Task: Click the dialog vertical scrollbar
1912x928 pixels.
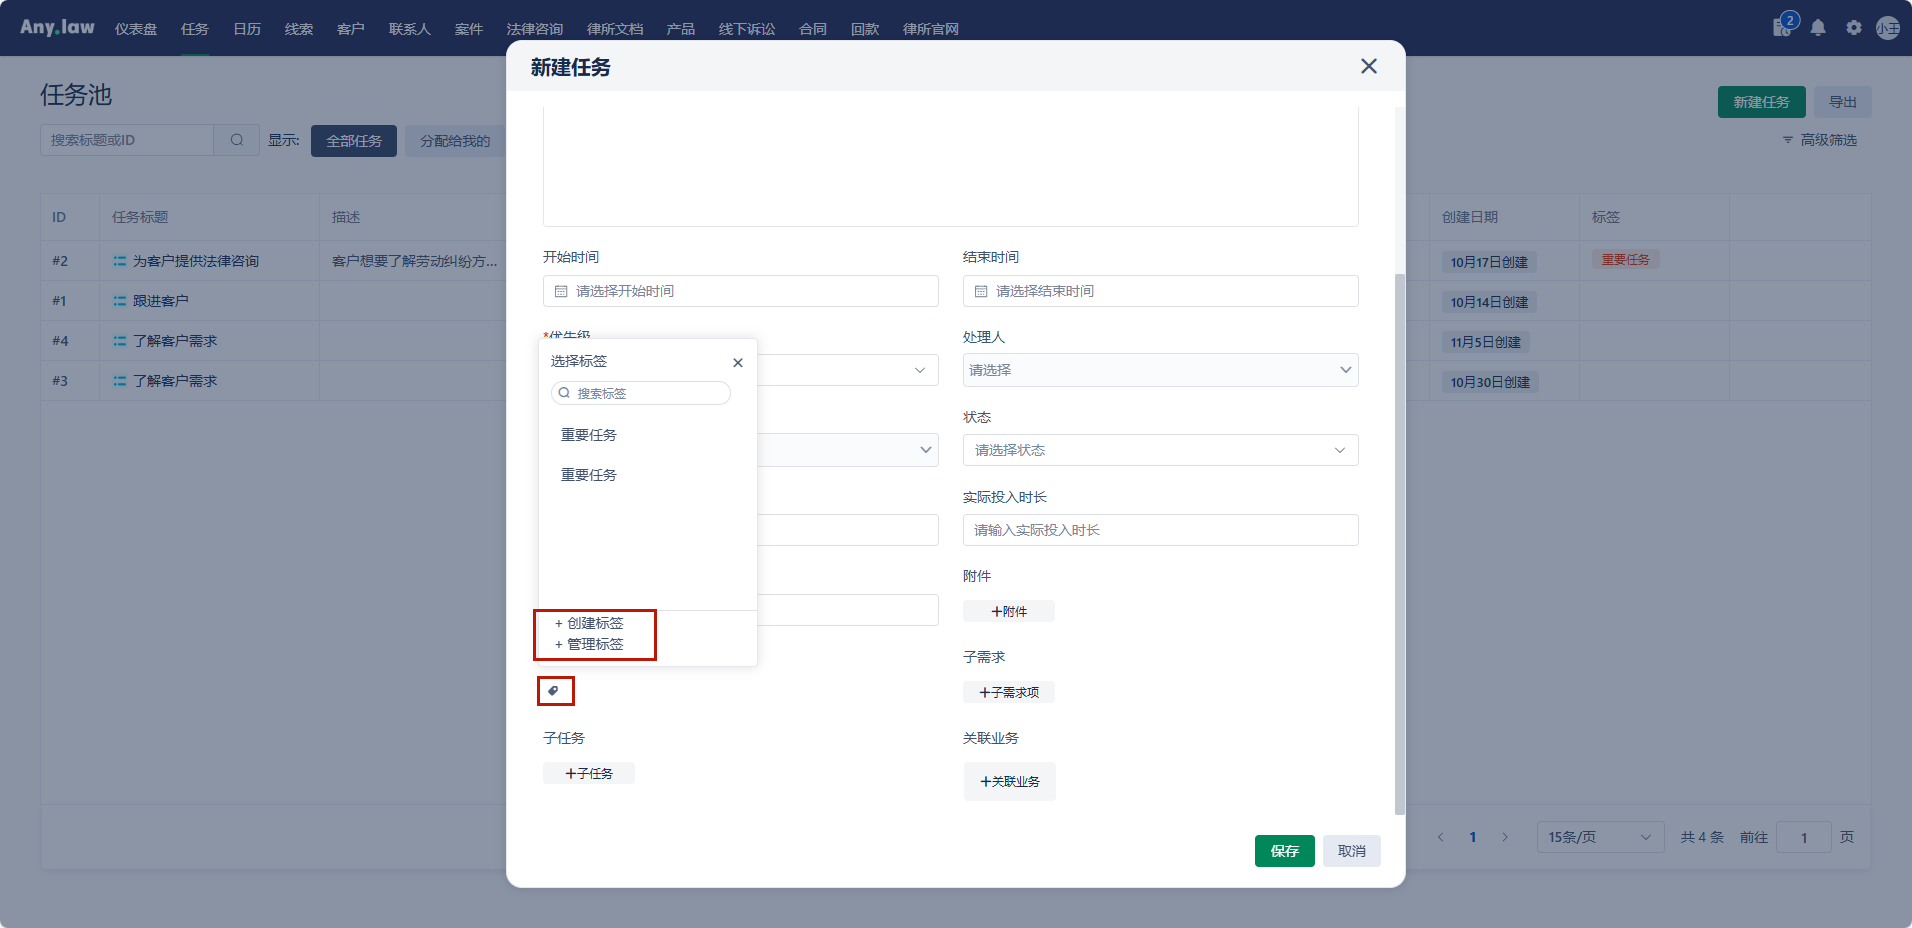Action: coord(1400,545)
